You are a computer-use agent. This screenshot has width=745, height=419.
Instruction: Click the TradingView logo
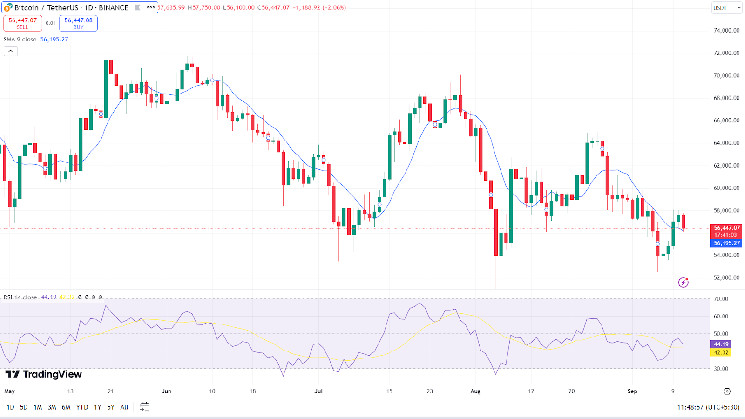(44, 374)
